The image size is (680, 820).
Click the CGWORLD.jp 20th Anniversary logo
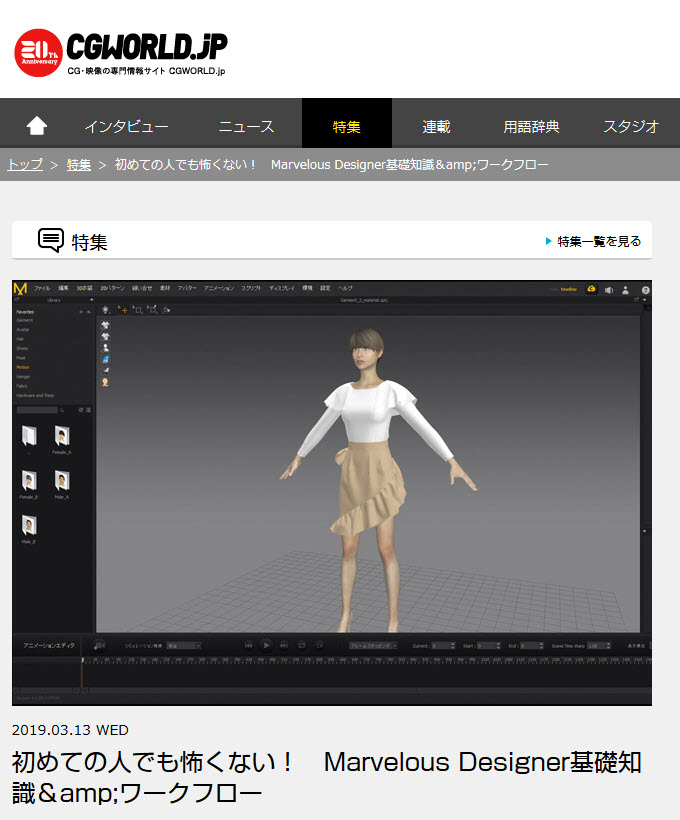click(121, 53)
